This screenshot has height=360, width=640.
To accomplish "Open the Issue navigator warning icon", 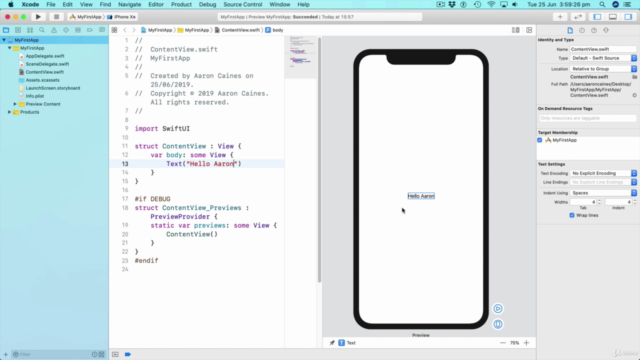I will point(54,30).
